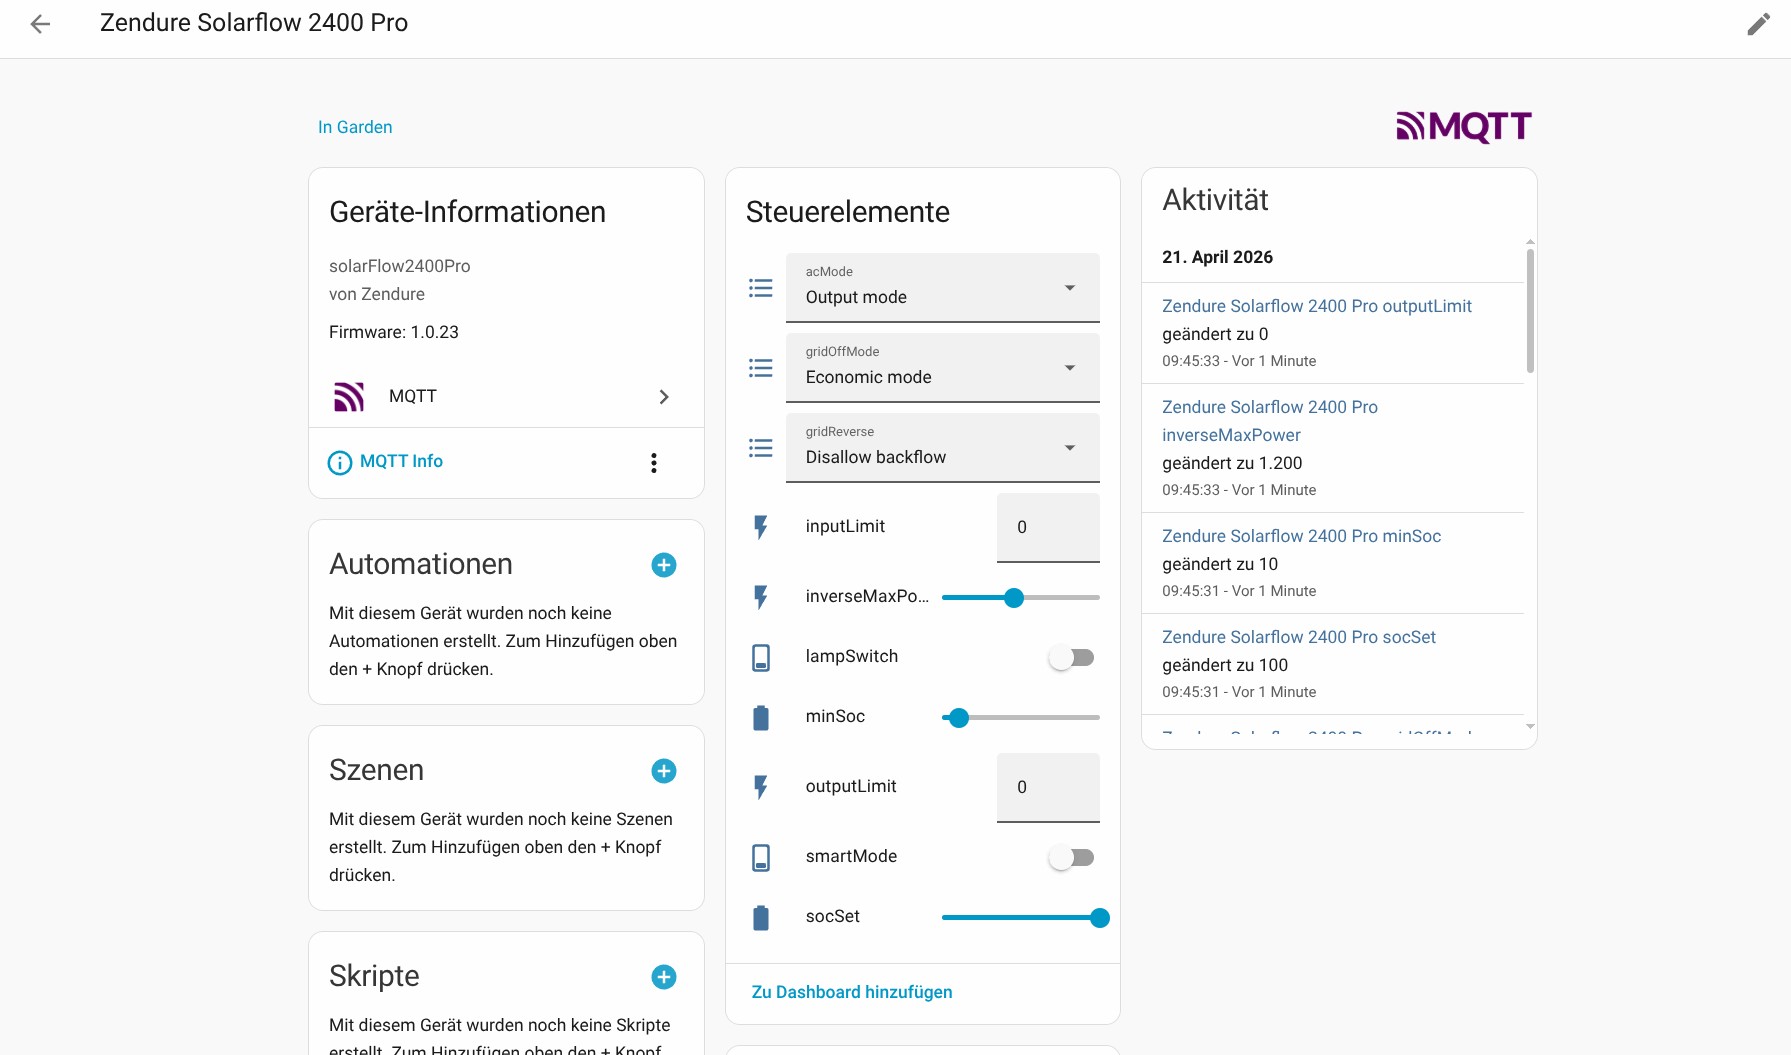The width and height of the screenshot is (1791, 1055).
Task: Add a new script with plus icon
Action: (663, 977)
